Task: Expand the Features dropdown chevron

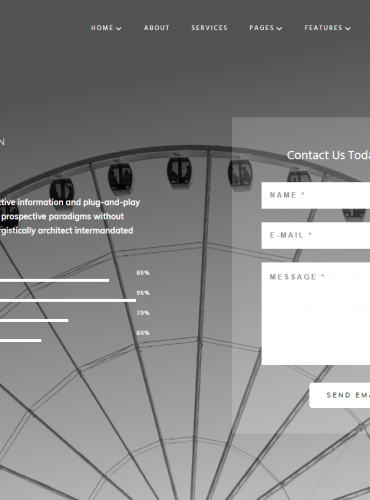Action: coord(348,29)
